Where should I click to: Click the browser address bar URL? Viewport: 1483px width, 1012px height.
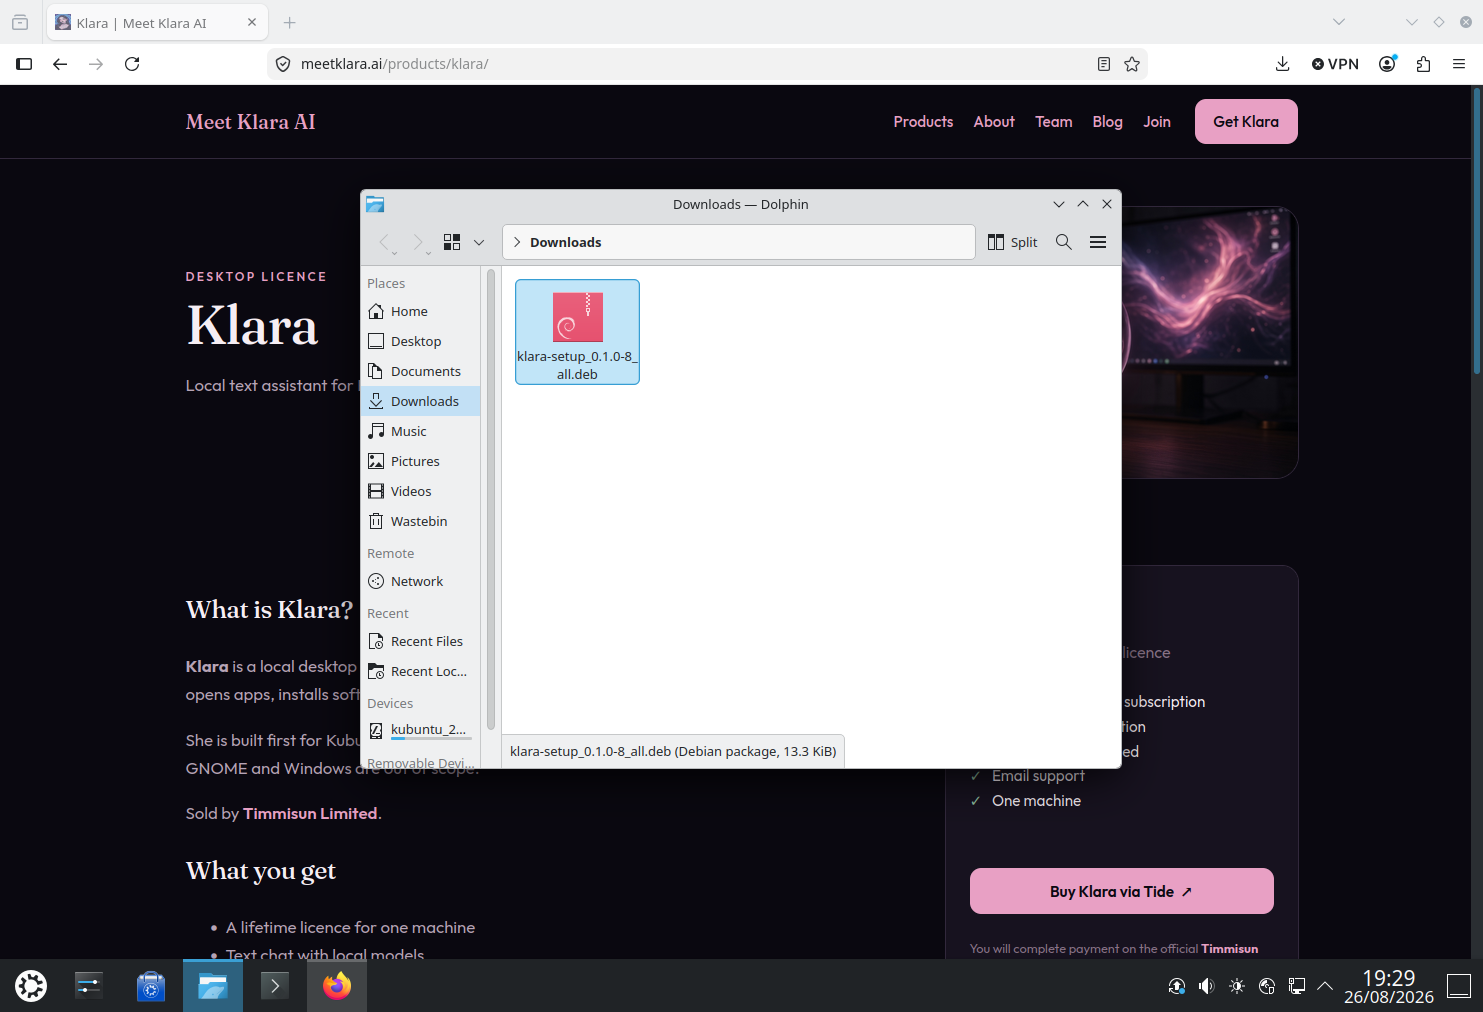point(394,64)
